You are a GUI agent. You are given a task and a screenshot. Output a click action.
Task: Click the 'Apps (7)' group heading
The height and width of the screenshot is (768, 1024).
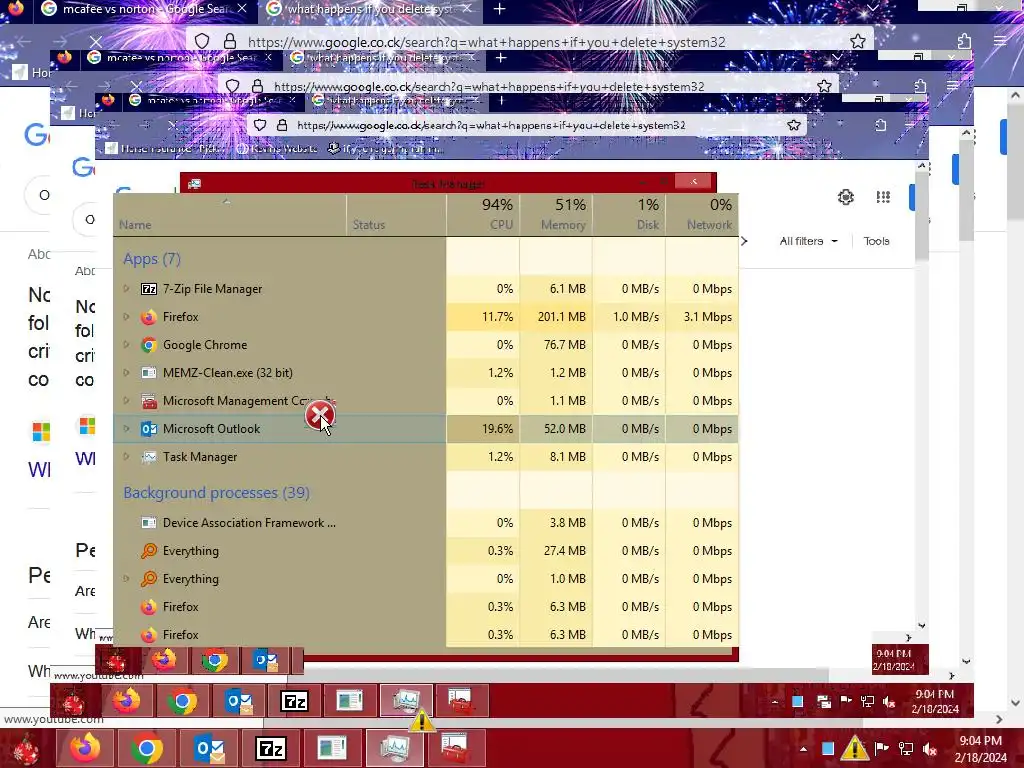pos(152,259)
